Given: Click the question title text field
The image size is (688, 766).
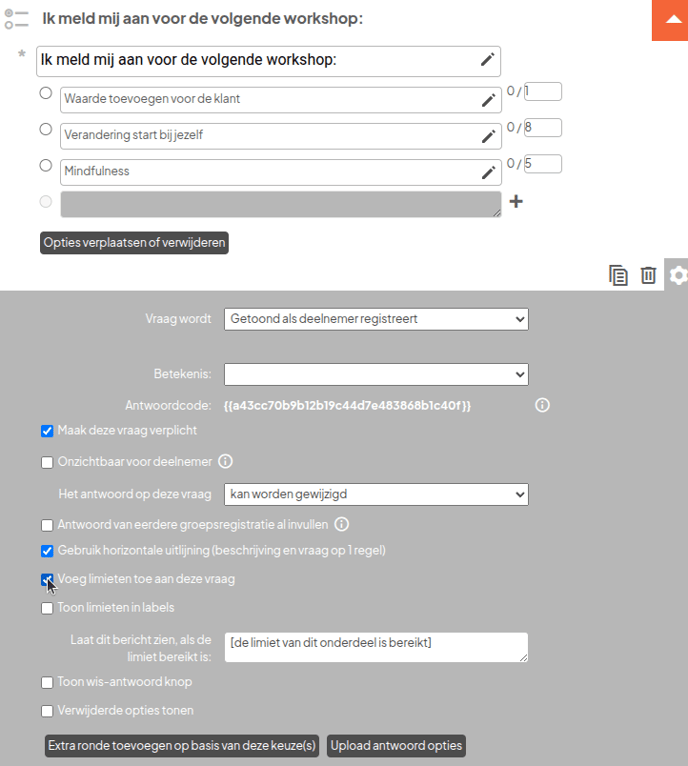Looking at the screenshot, I should pos(268,61).
